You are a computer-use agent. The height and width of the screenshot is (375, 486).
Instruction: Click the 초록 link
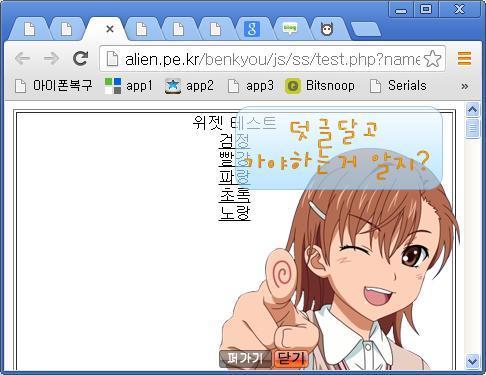click(234, 195)
